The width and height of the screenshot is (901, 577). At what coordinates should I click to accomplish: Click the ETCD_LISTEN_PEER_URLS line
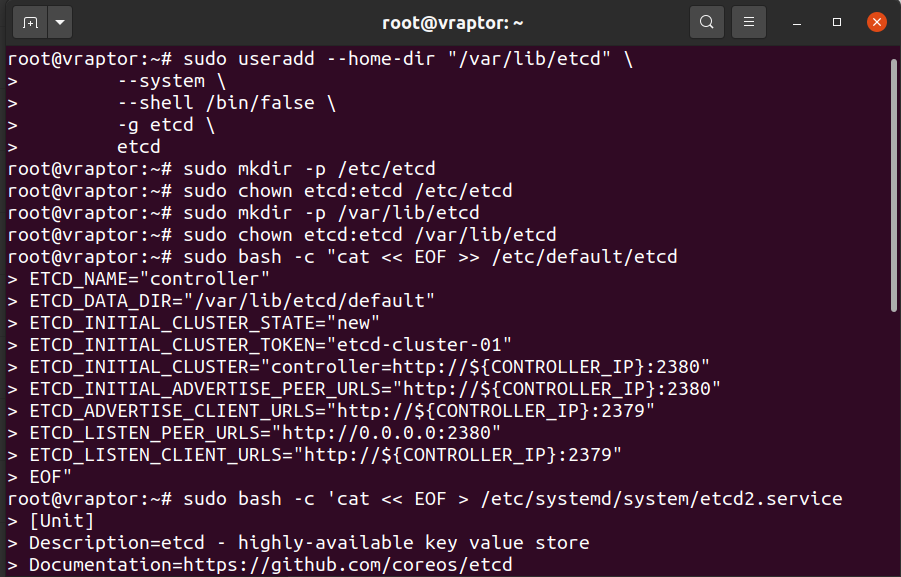265,433
